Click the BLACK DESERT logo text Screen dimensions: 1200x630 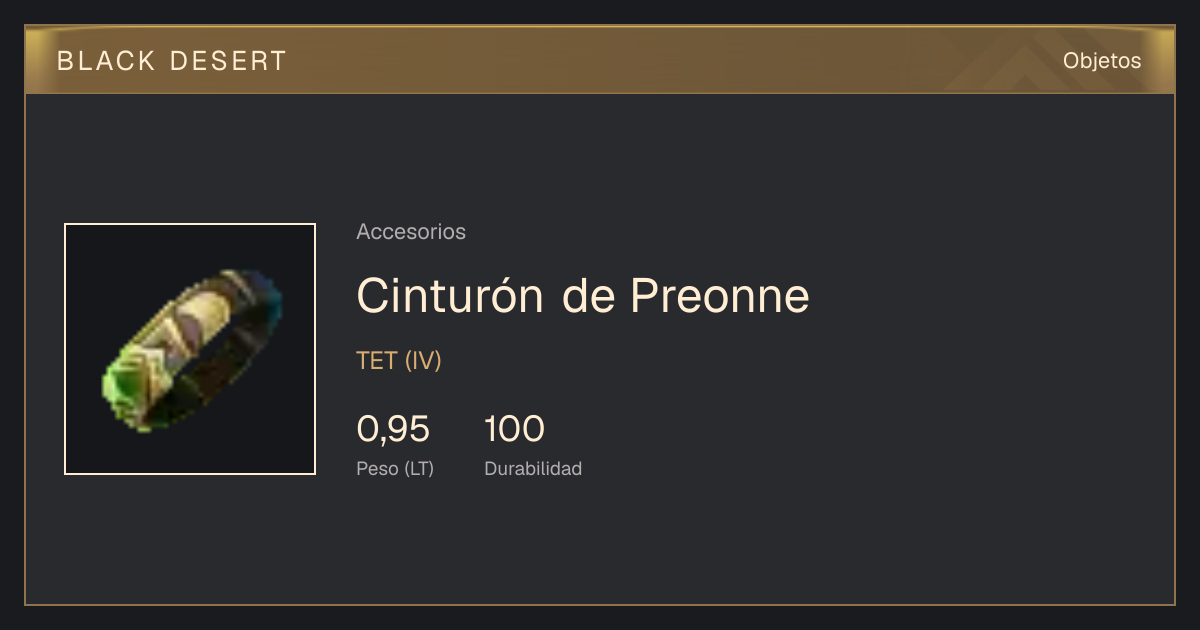172,61
